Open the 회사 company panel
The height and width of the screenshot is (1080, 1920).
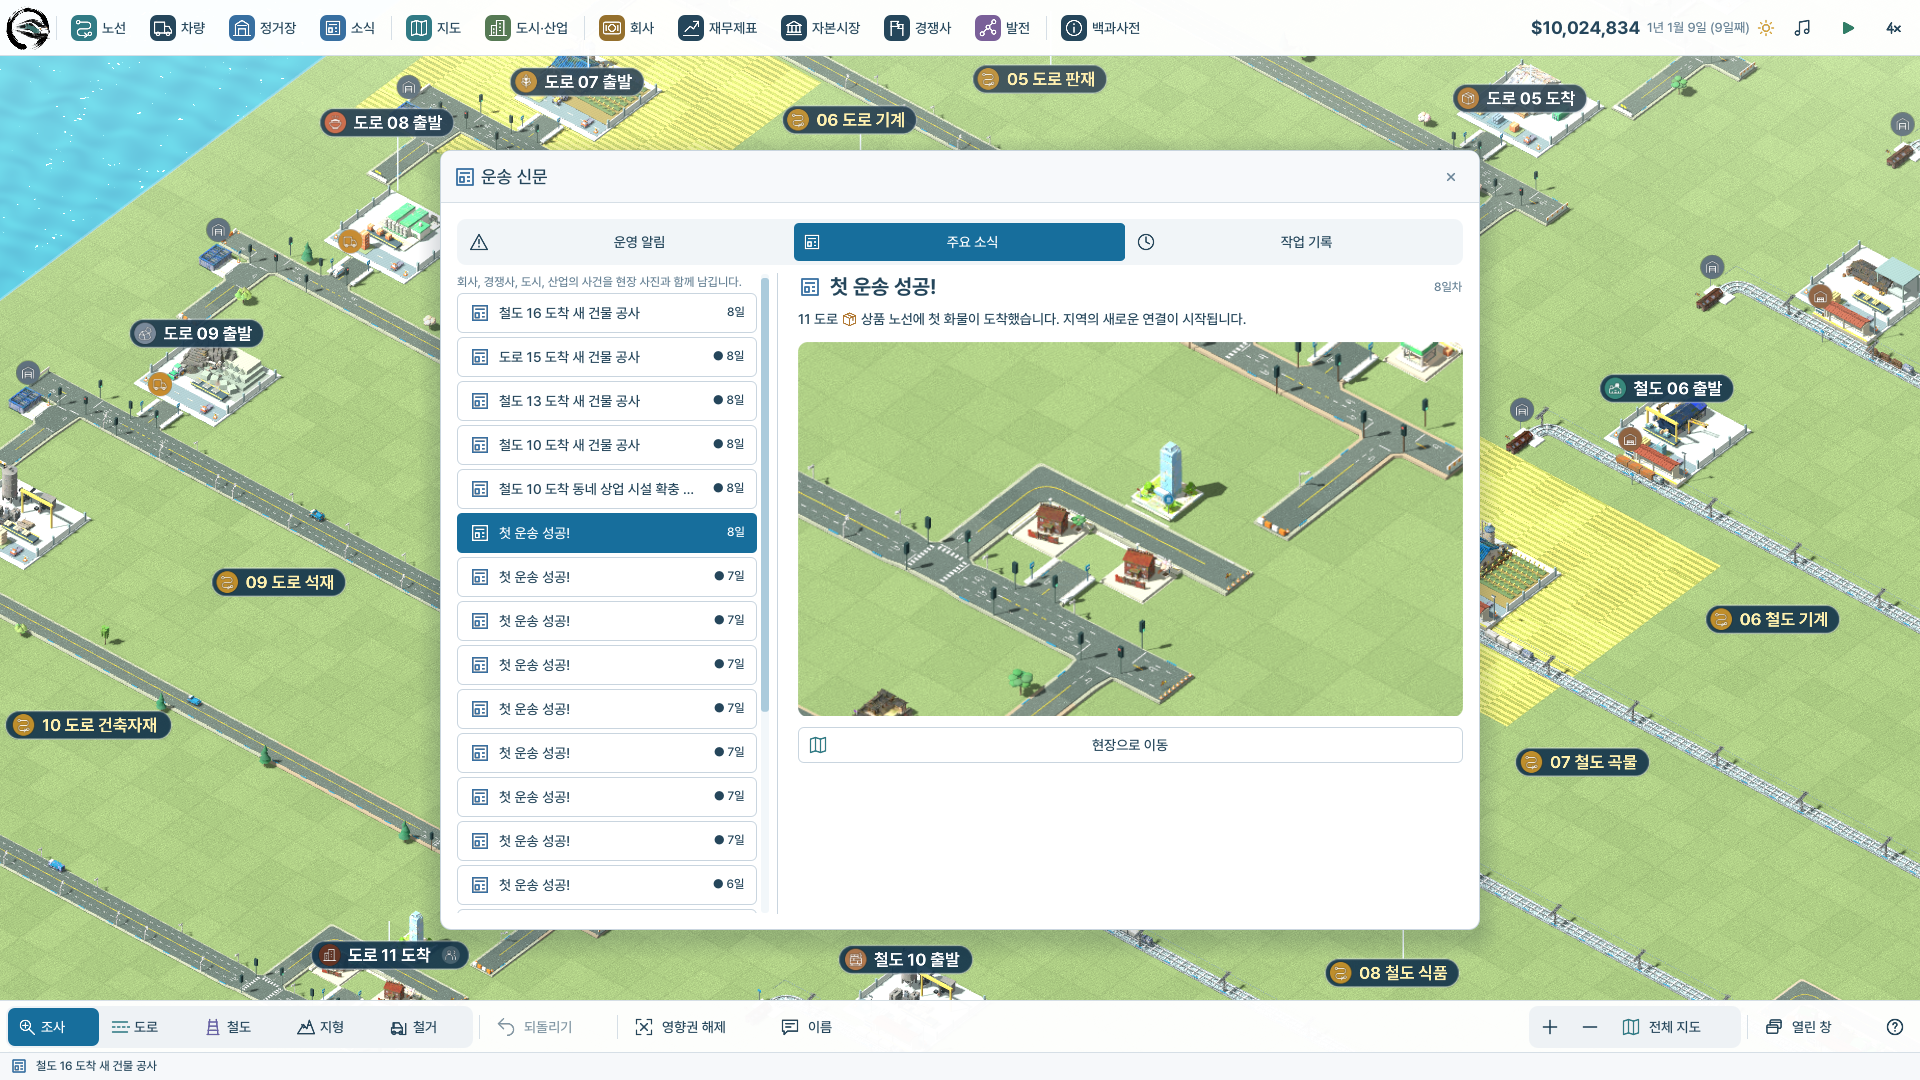tap(627, 28)
